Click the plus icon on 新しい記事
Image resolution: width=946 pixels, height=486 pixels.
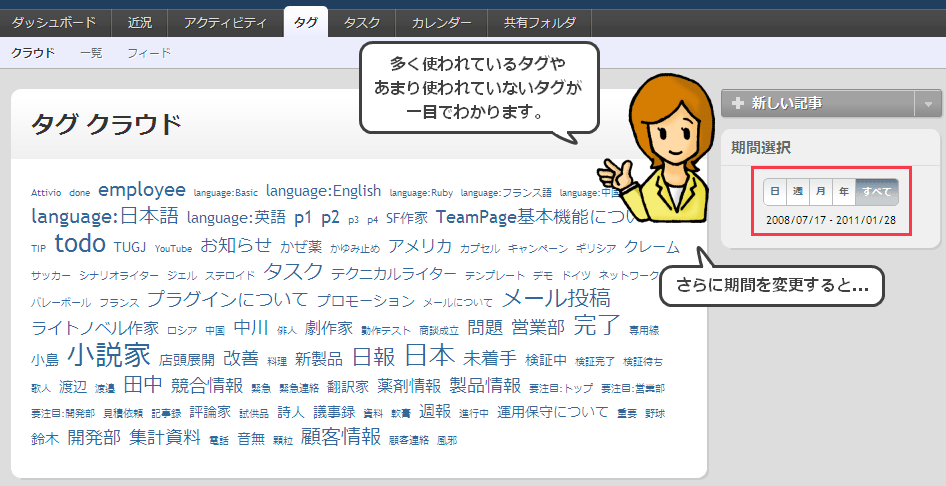click(x=738, y=103)
